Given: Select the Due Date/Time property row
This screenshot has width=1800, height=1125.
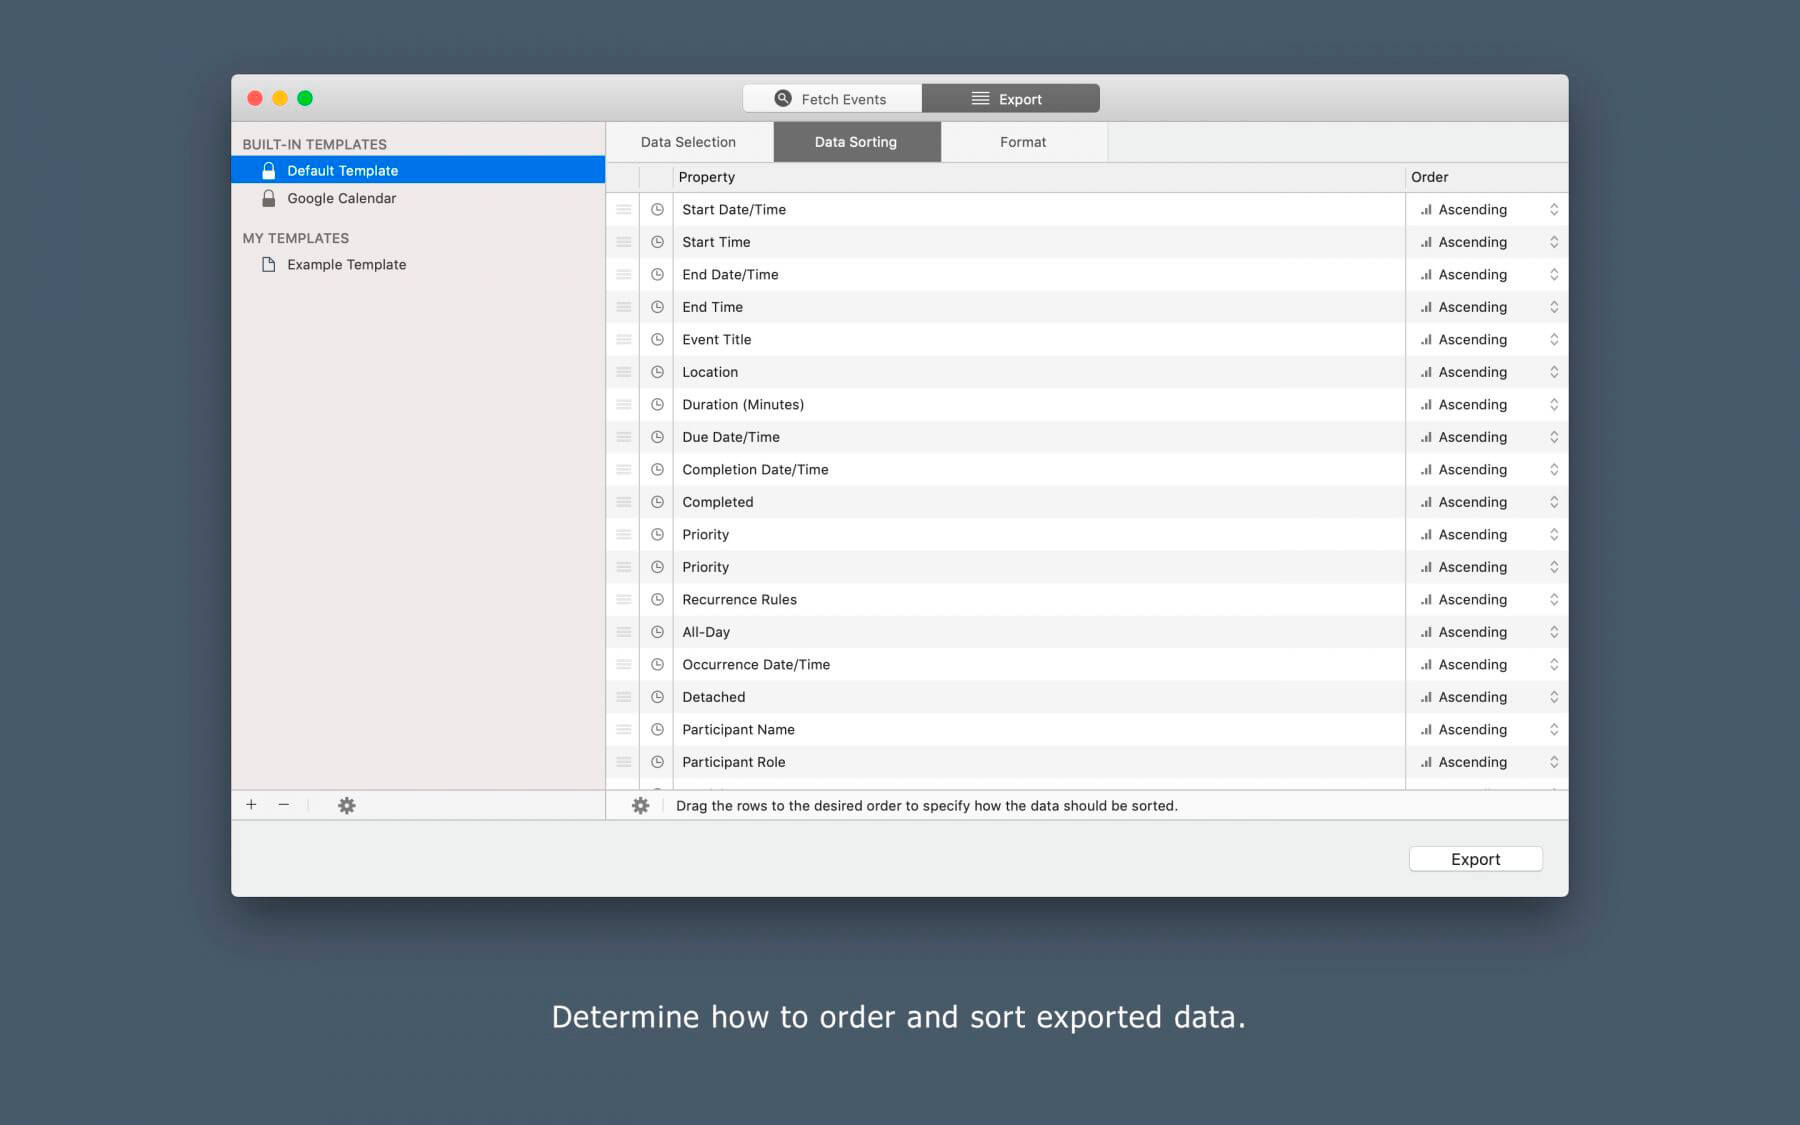Looking at the screenshot, I should [x=1087, y=437].
